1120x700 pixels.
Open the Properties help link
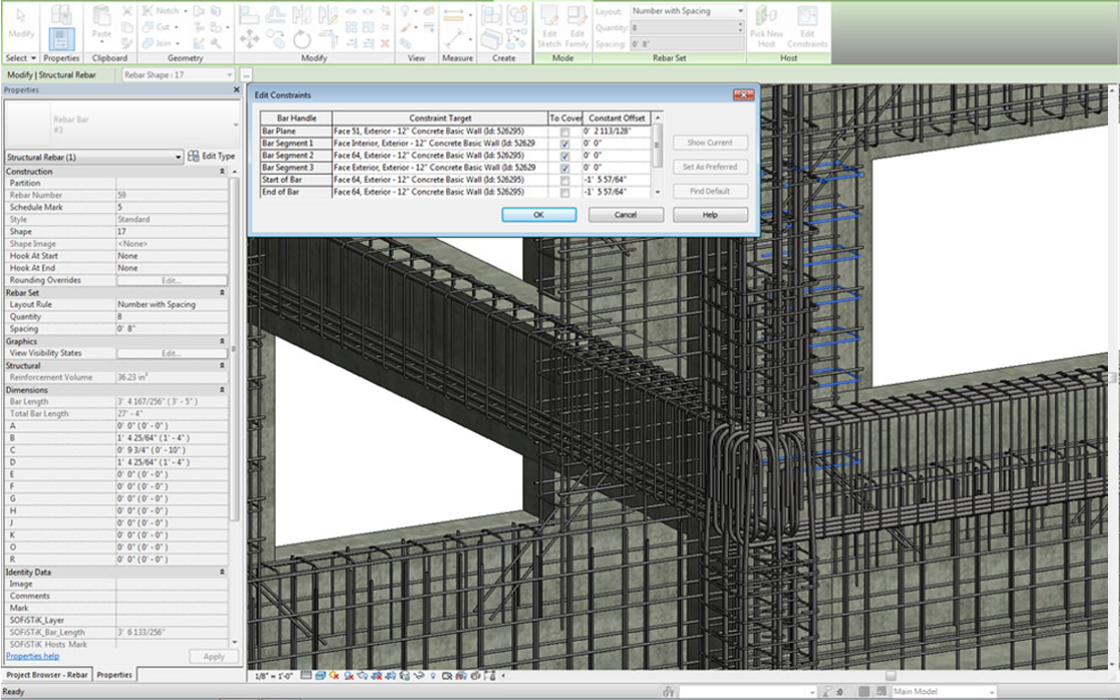pyautogui.click(x=32, y=655)
